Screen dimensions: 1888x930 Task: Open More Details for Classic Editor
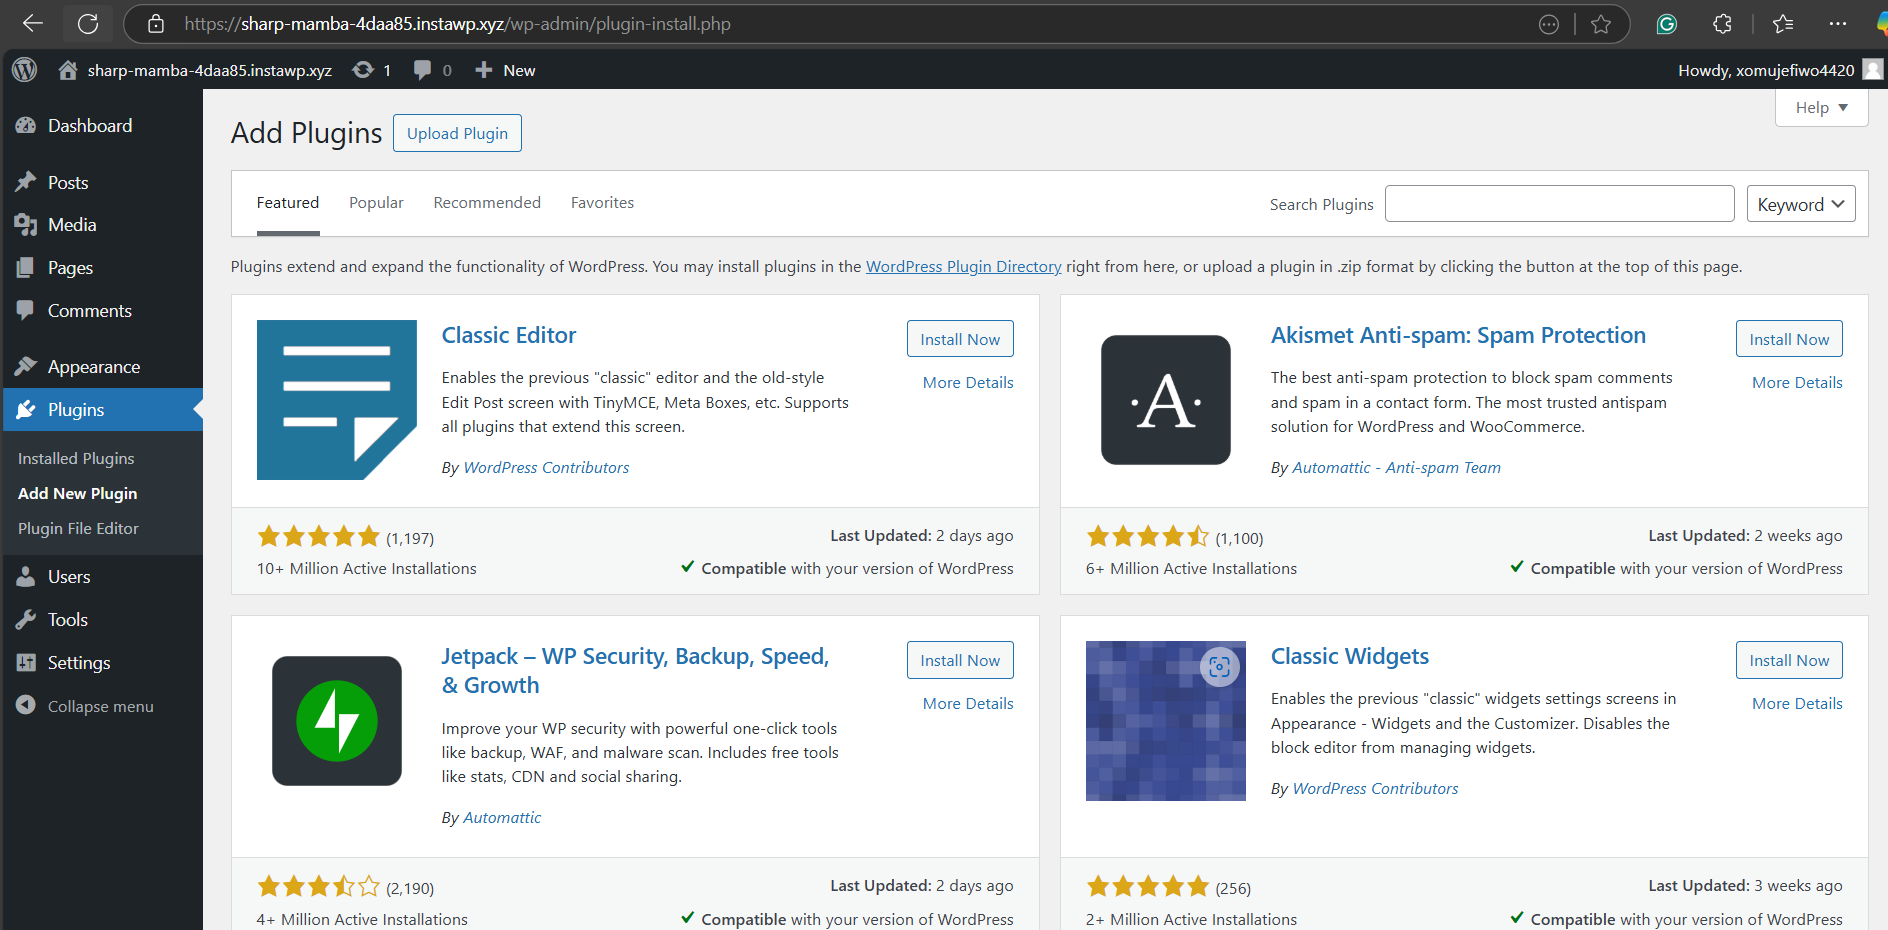[x=968, y=383]
